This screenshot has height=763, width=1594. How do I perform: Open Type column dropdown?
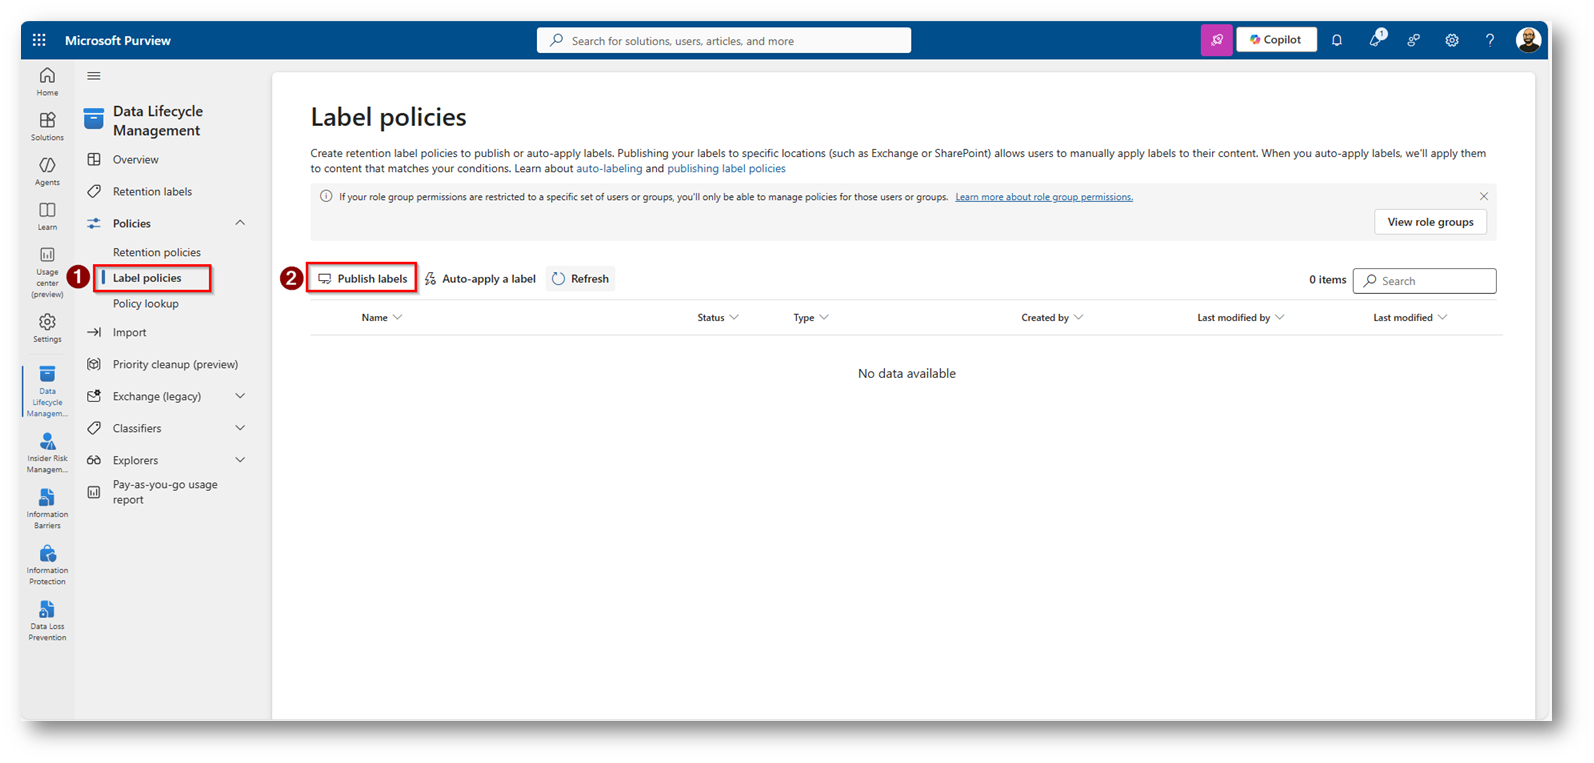pos(811,318)
